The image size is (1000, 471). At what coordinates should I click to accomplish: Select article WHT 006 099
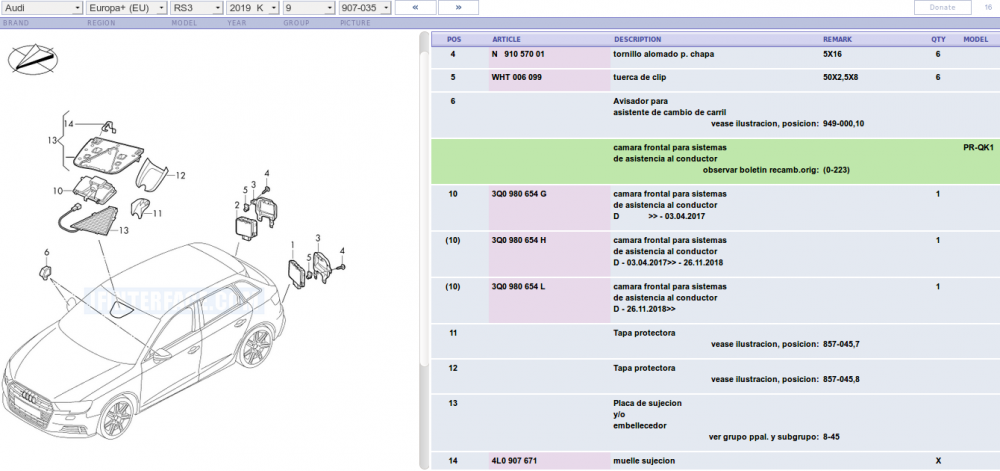click(517, 77)
